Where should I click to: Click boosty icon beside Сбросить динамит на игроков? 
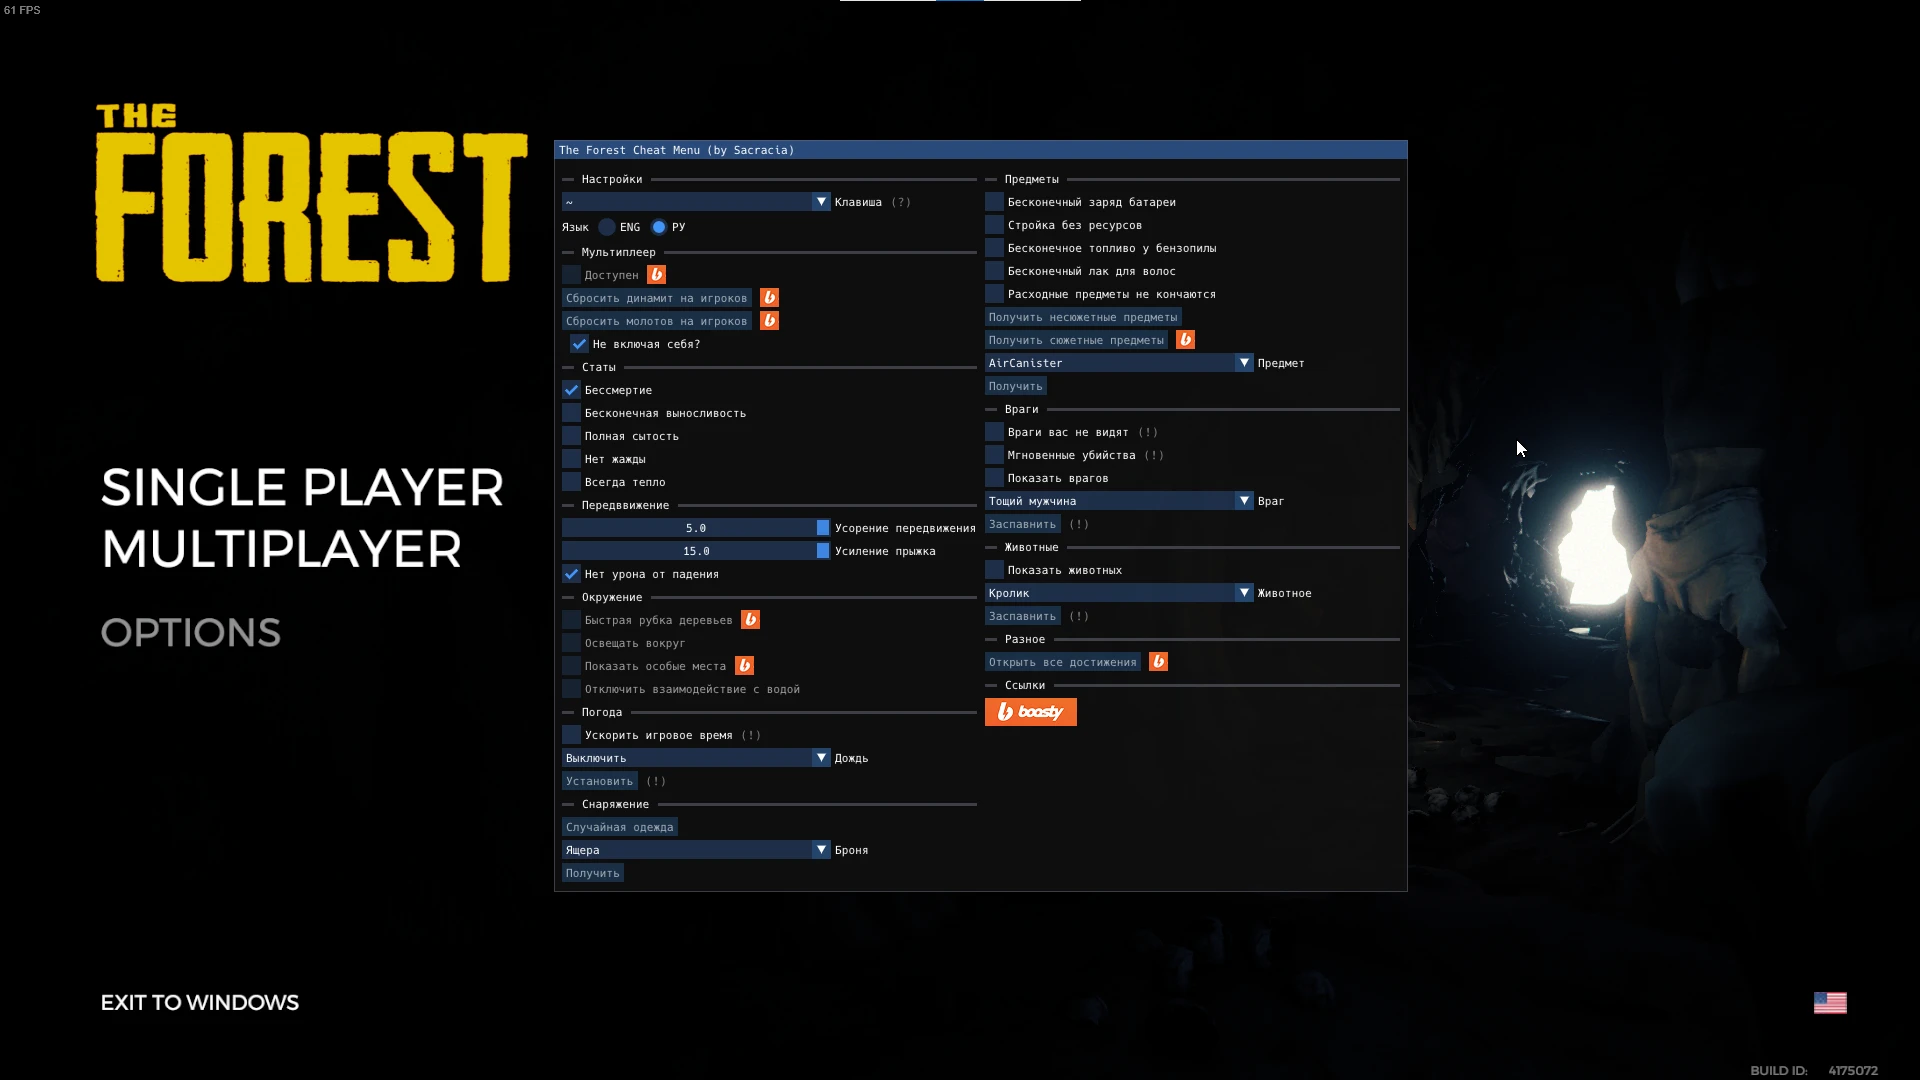[x=769, y=298]
